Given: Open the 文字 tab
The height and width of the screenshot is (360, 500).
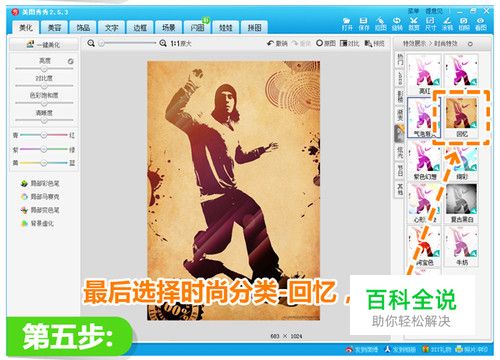Looking at the screenshot, I should 112,27.
